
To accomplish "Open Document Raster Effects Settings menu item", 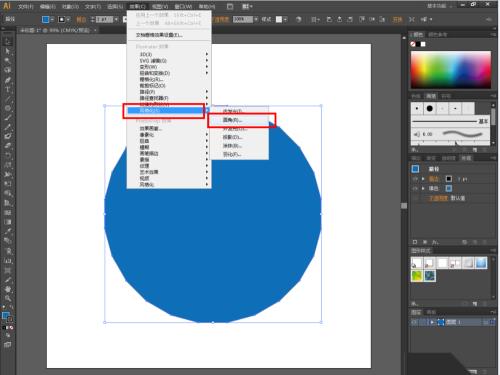I will [159, 35].
